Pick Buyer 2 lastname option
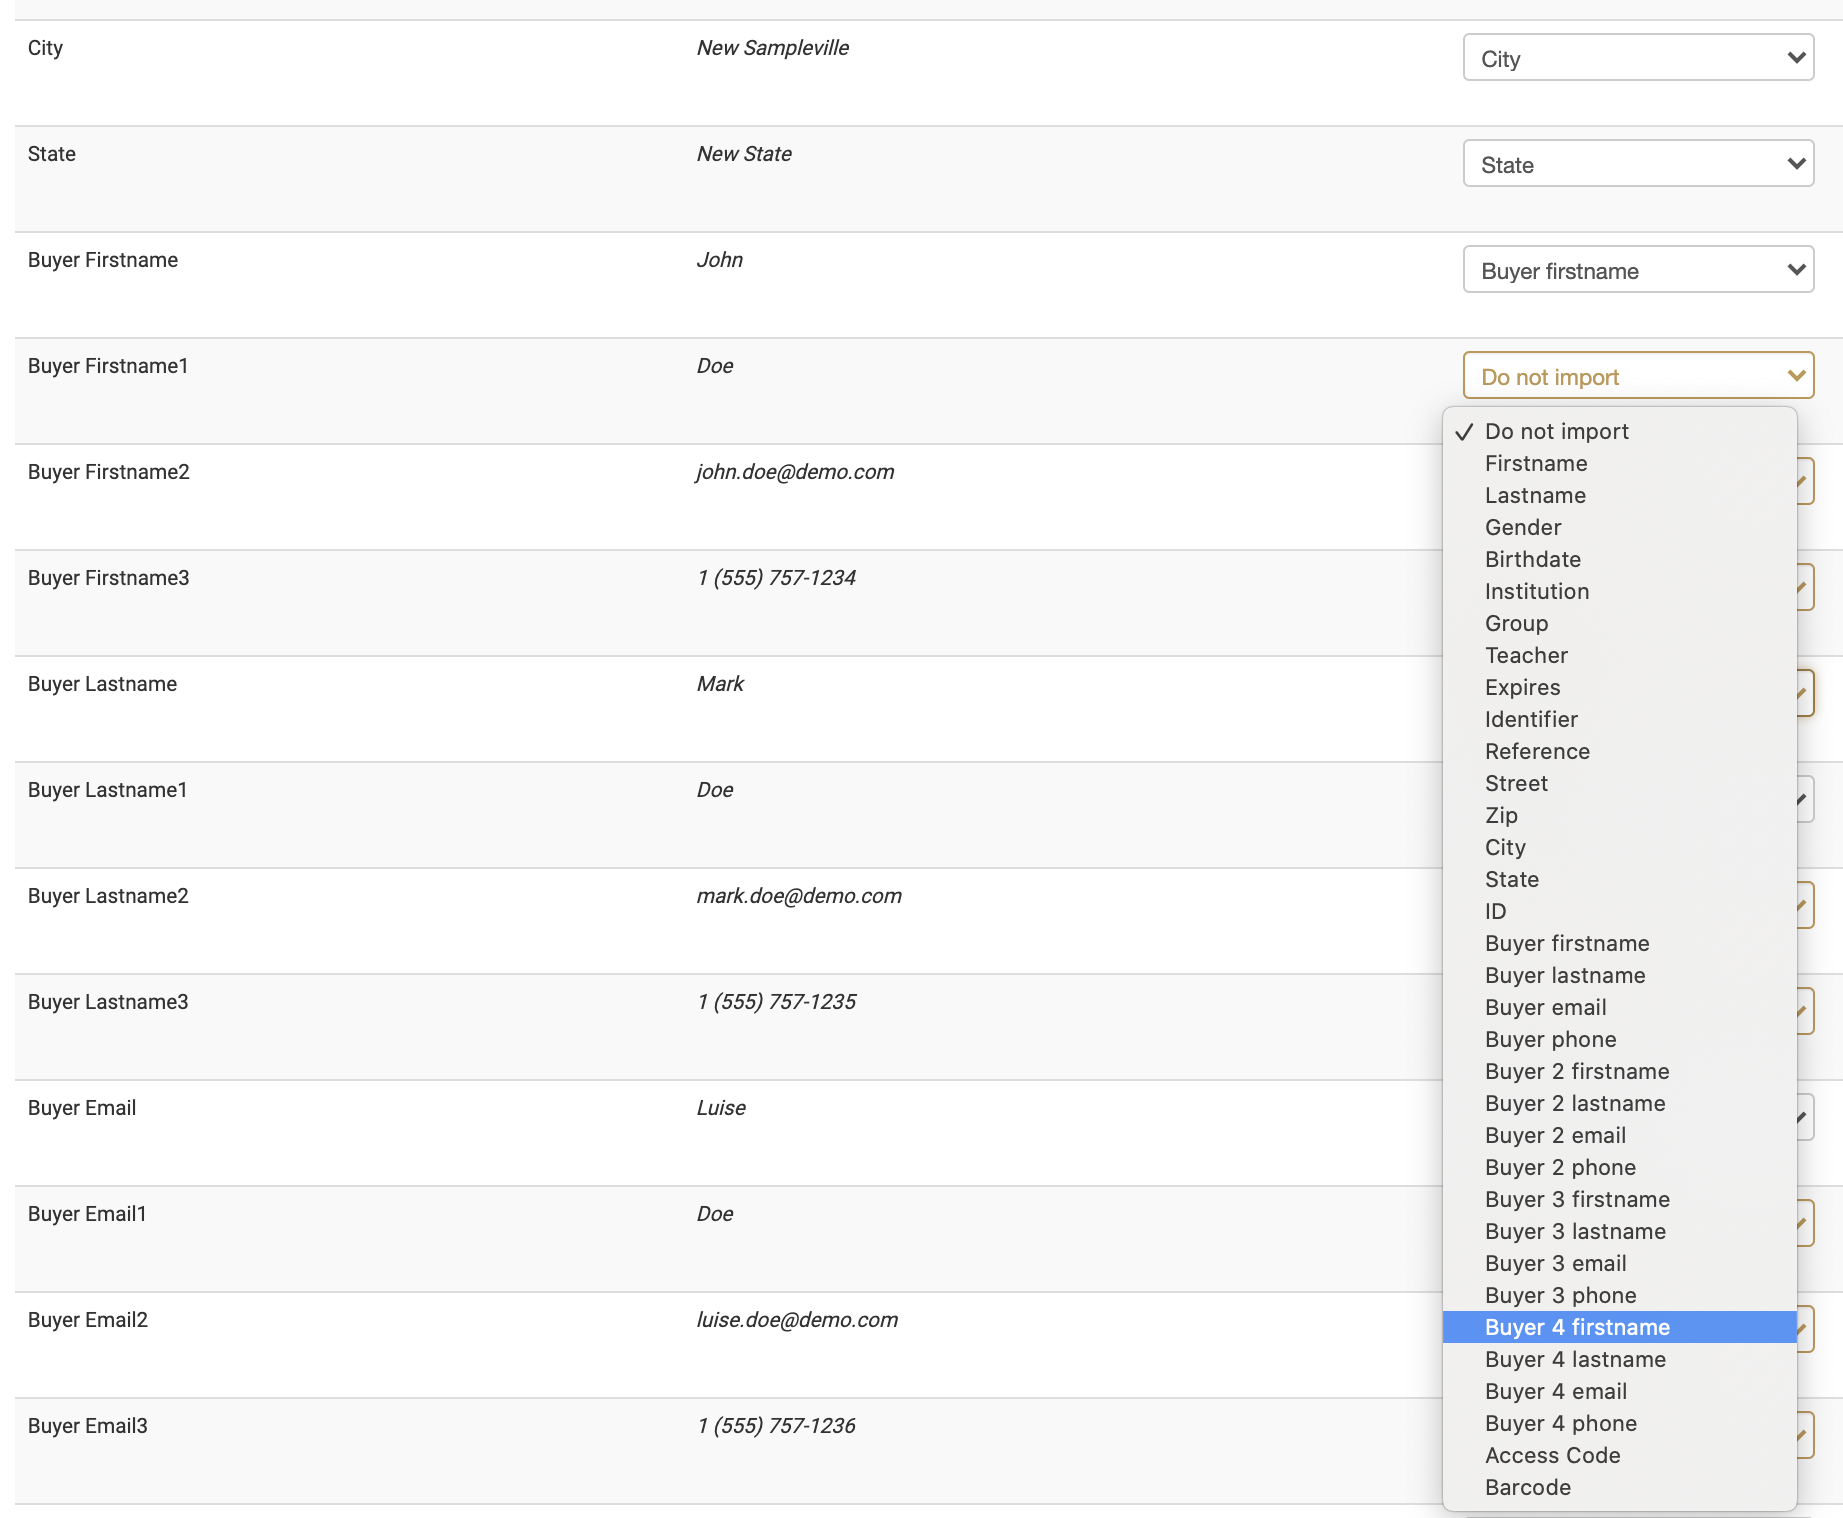The width and height of the screenshot is (1843, 1518). pos(1620,1103)
